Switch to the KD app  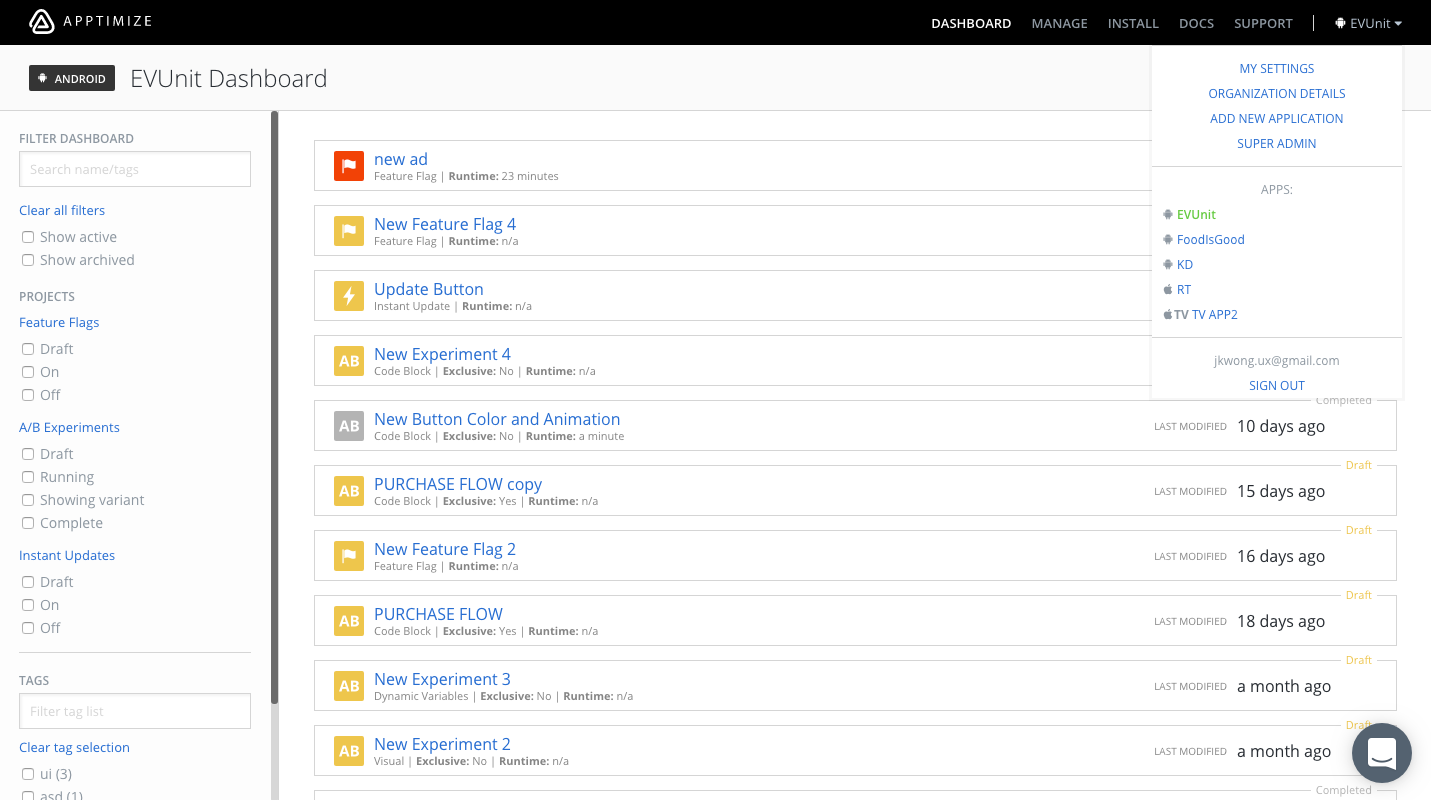(1185, 264)
